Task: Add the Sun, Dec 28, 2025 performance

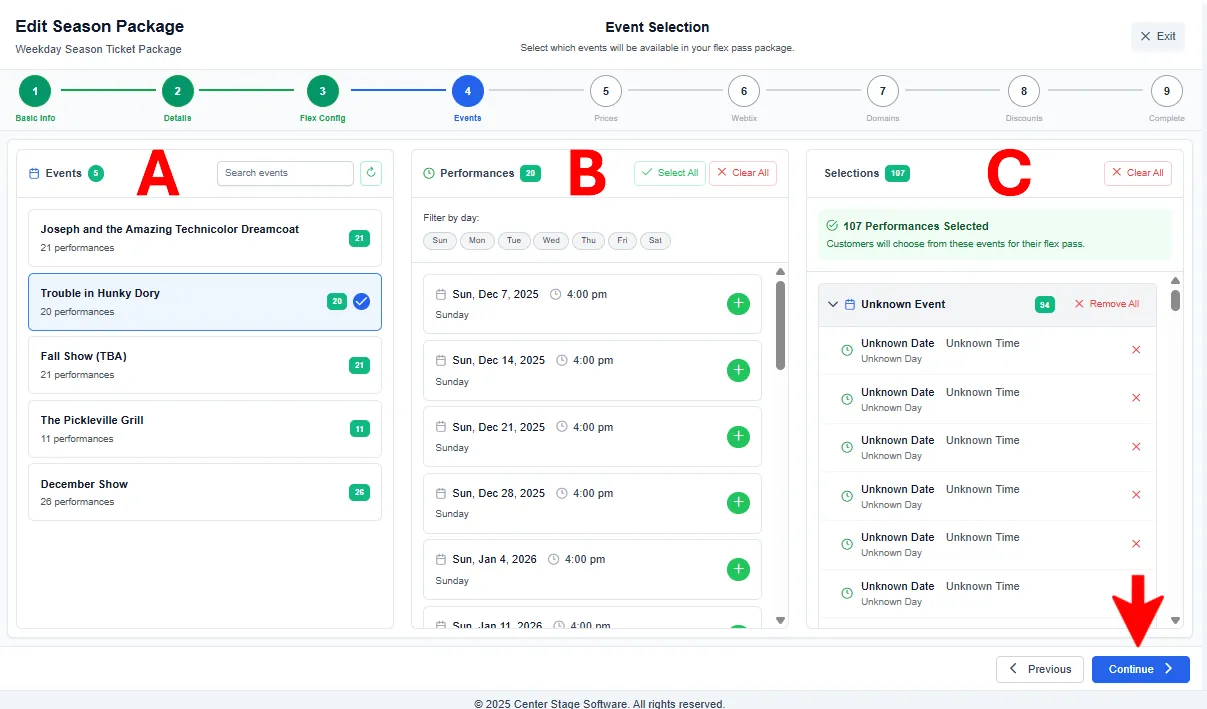Action: 738,503
